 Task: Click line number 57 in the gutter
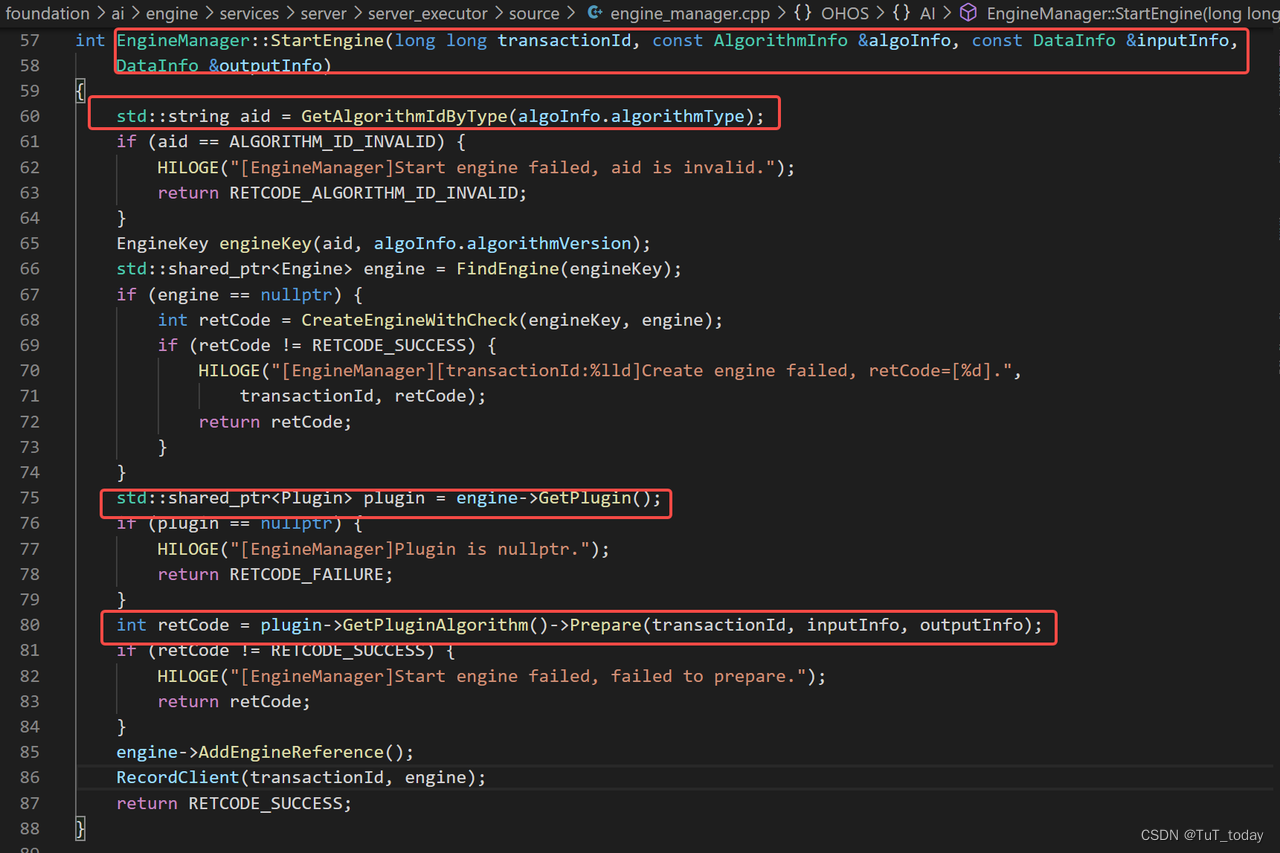(29, 40)
